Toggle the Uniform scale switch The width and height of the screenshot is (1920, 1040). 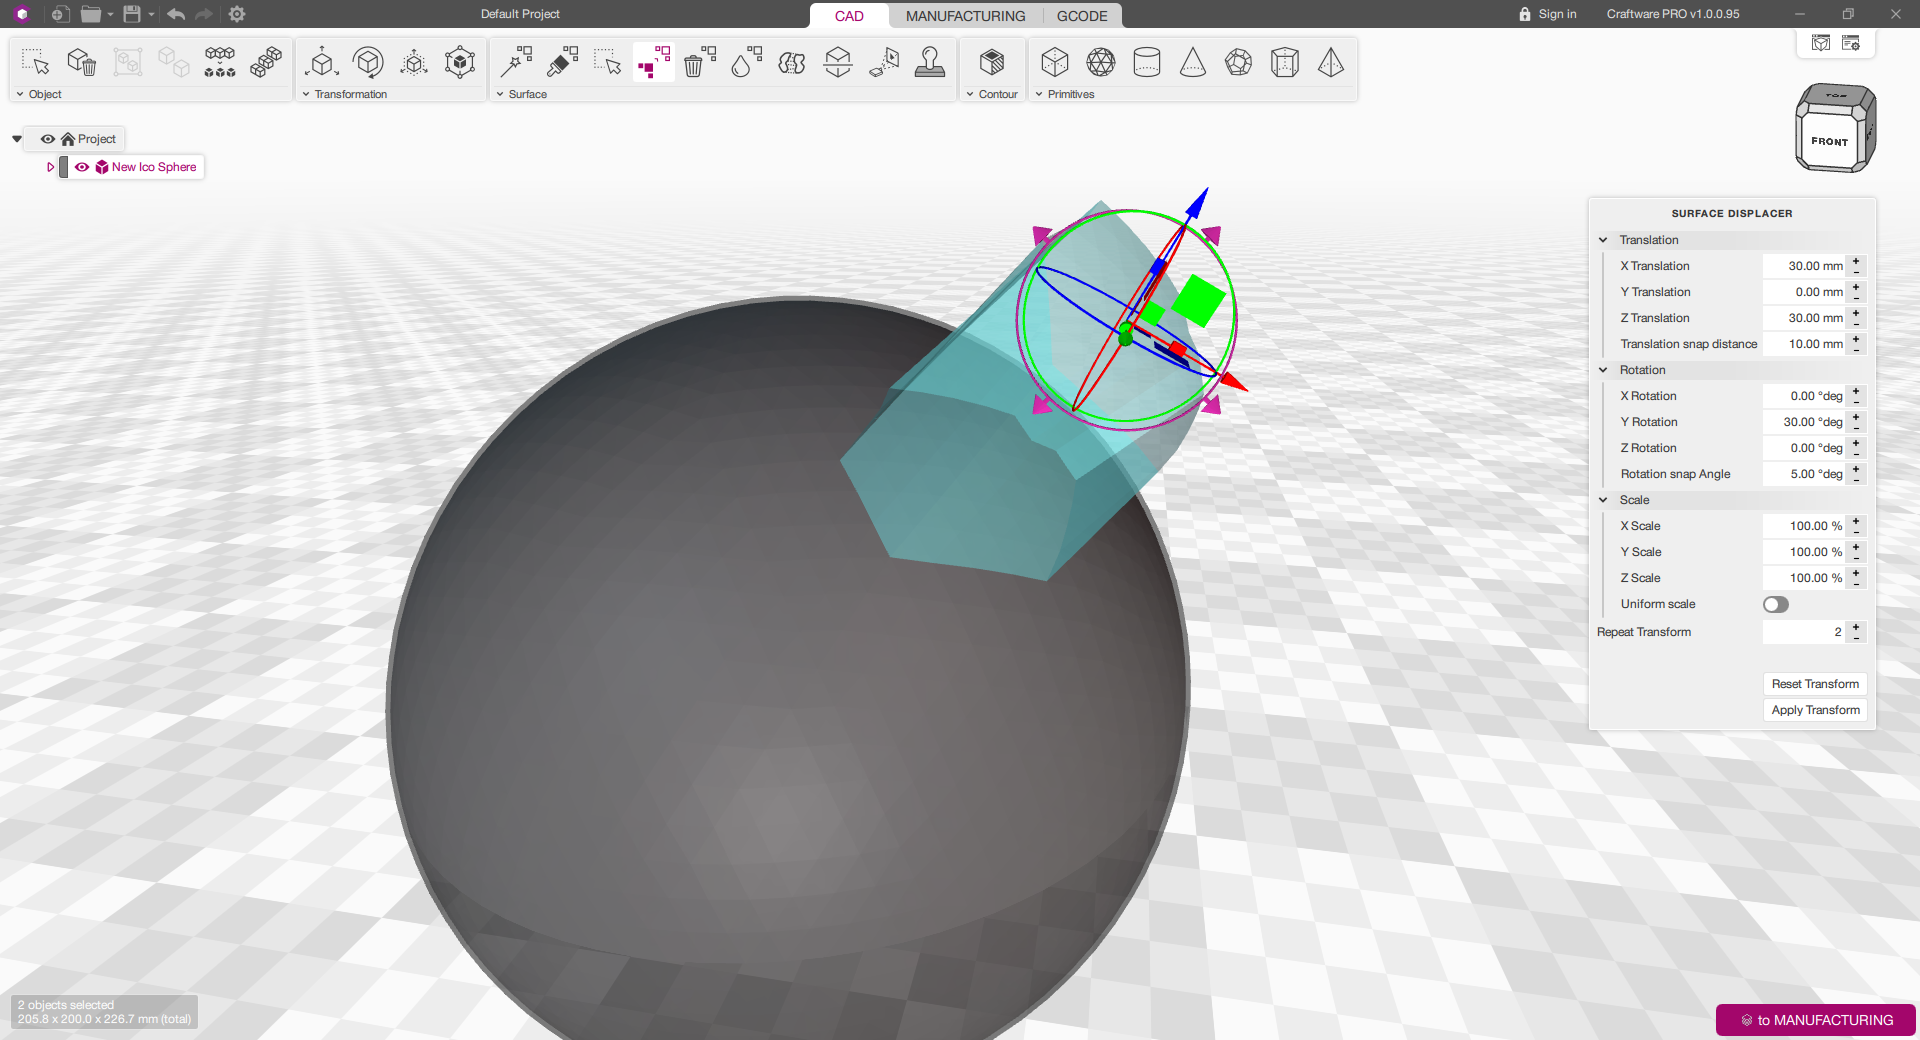click(x=1776, y=604)
